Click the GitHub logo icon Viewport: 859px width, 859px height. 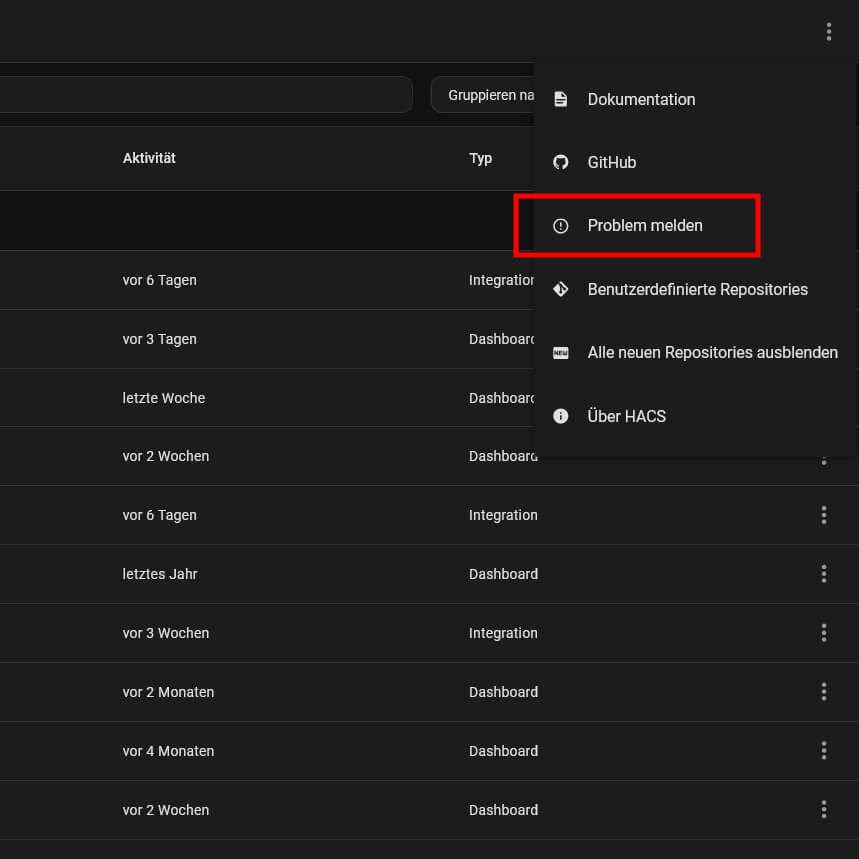point(561,162)
